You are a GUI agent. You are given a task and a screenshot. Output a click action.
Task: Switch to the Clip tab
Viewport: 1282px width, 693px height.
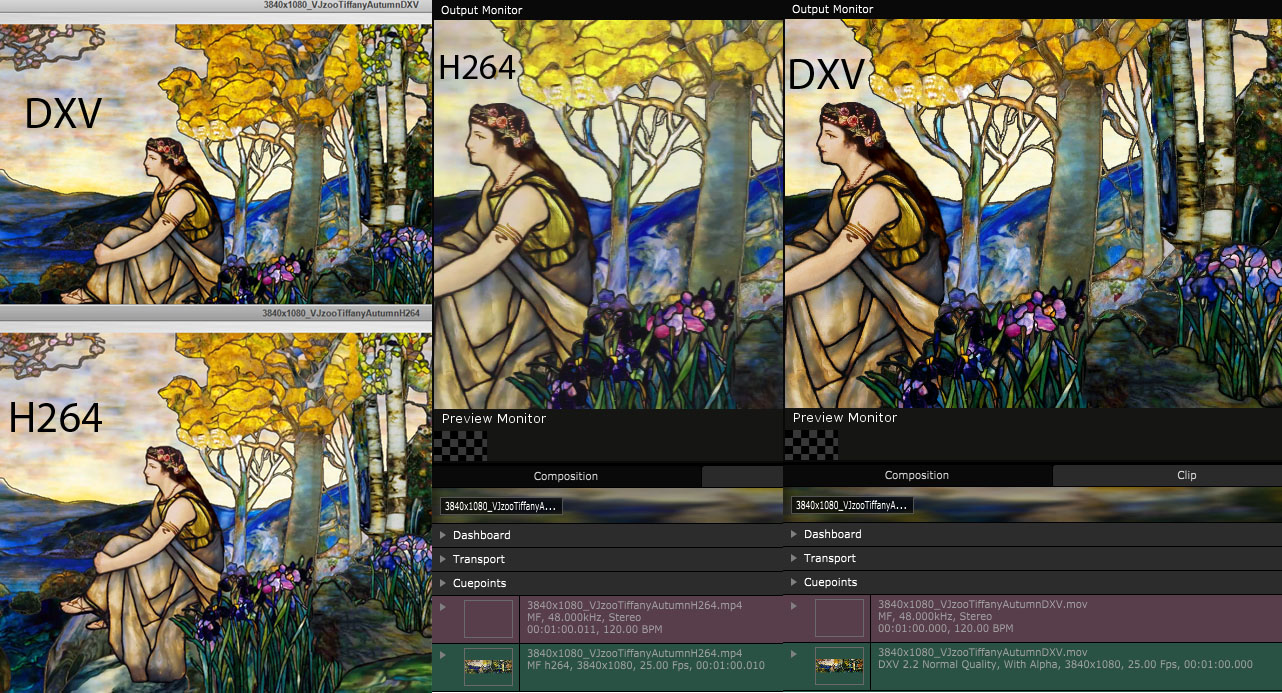pos(1186,475)
